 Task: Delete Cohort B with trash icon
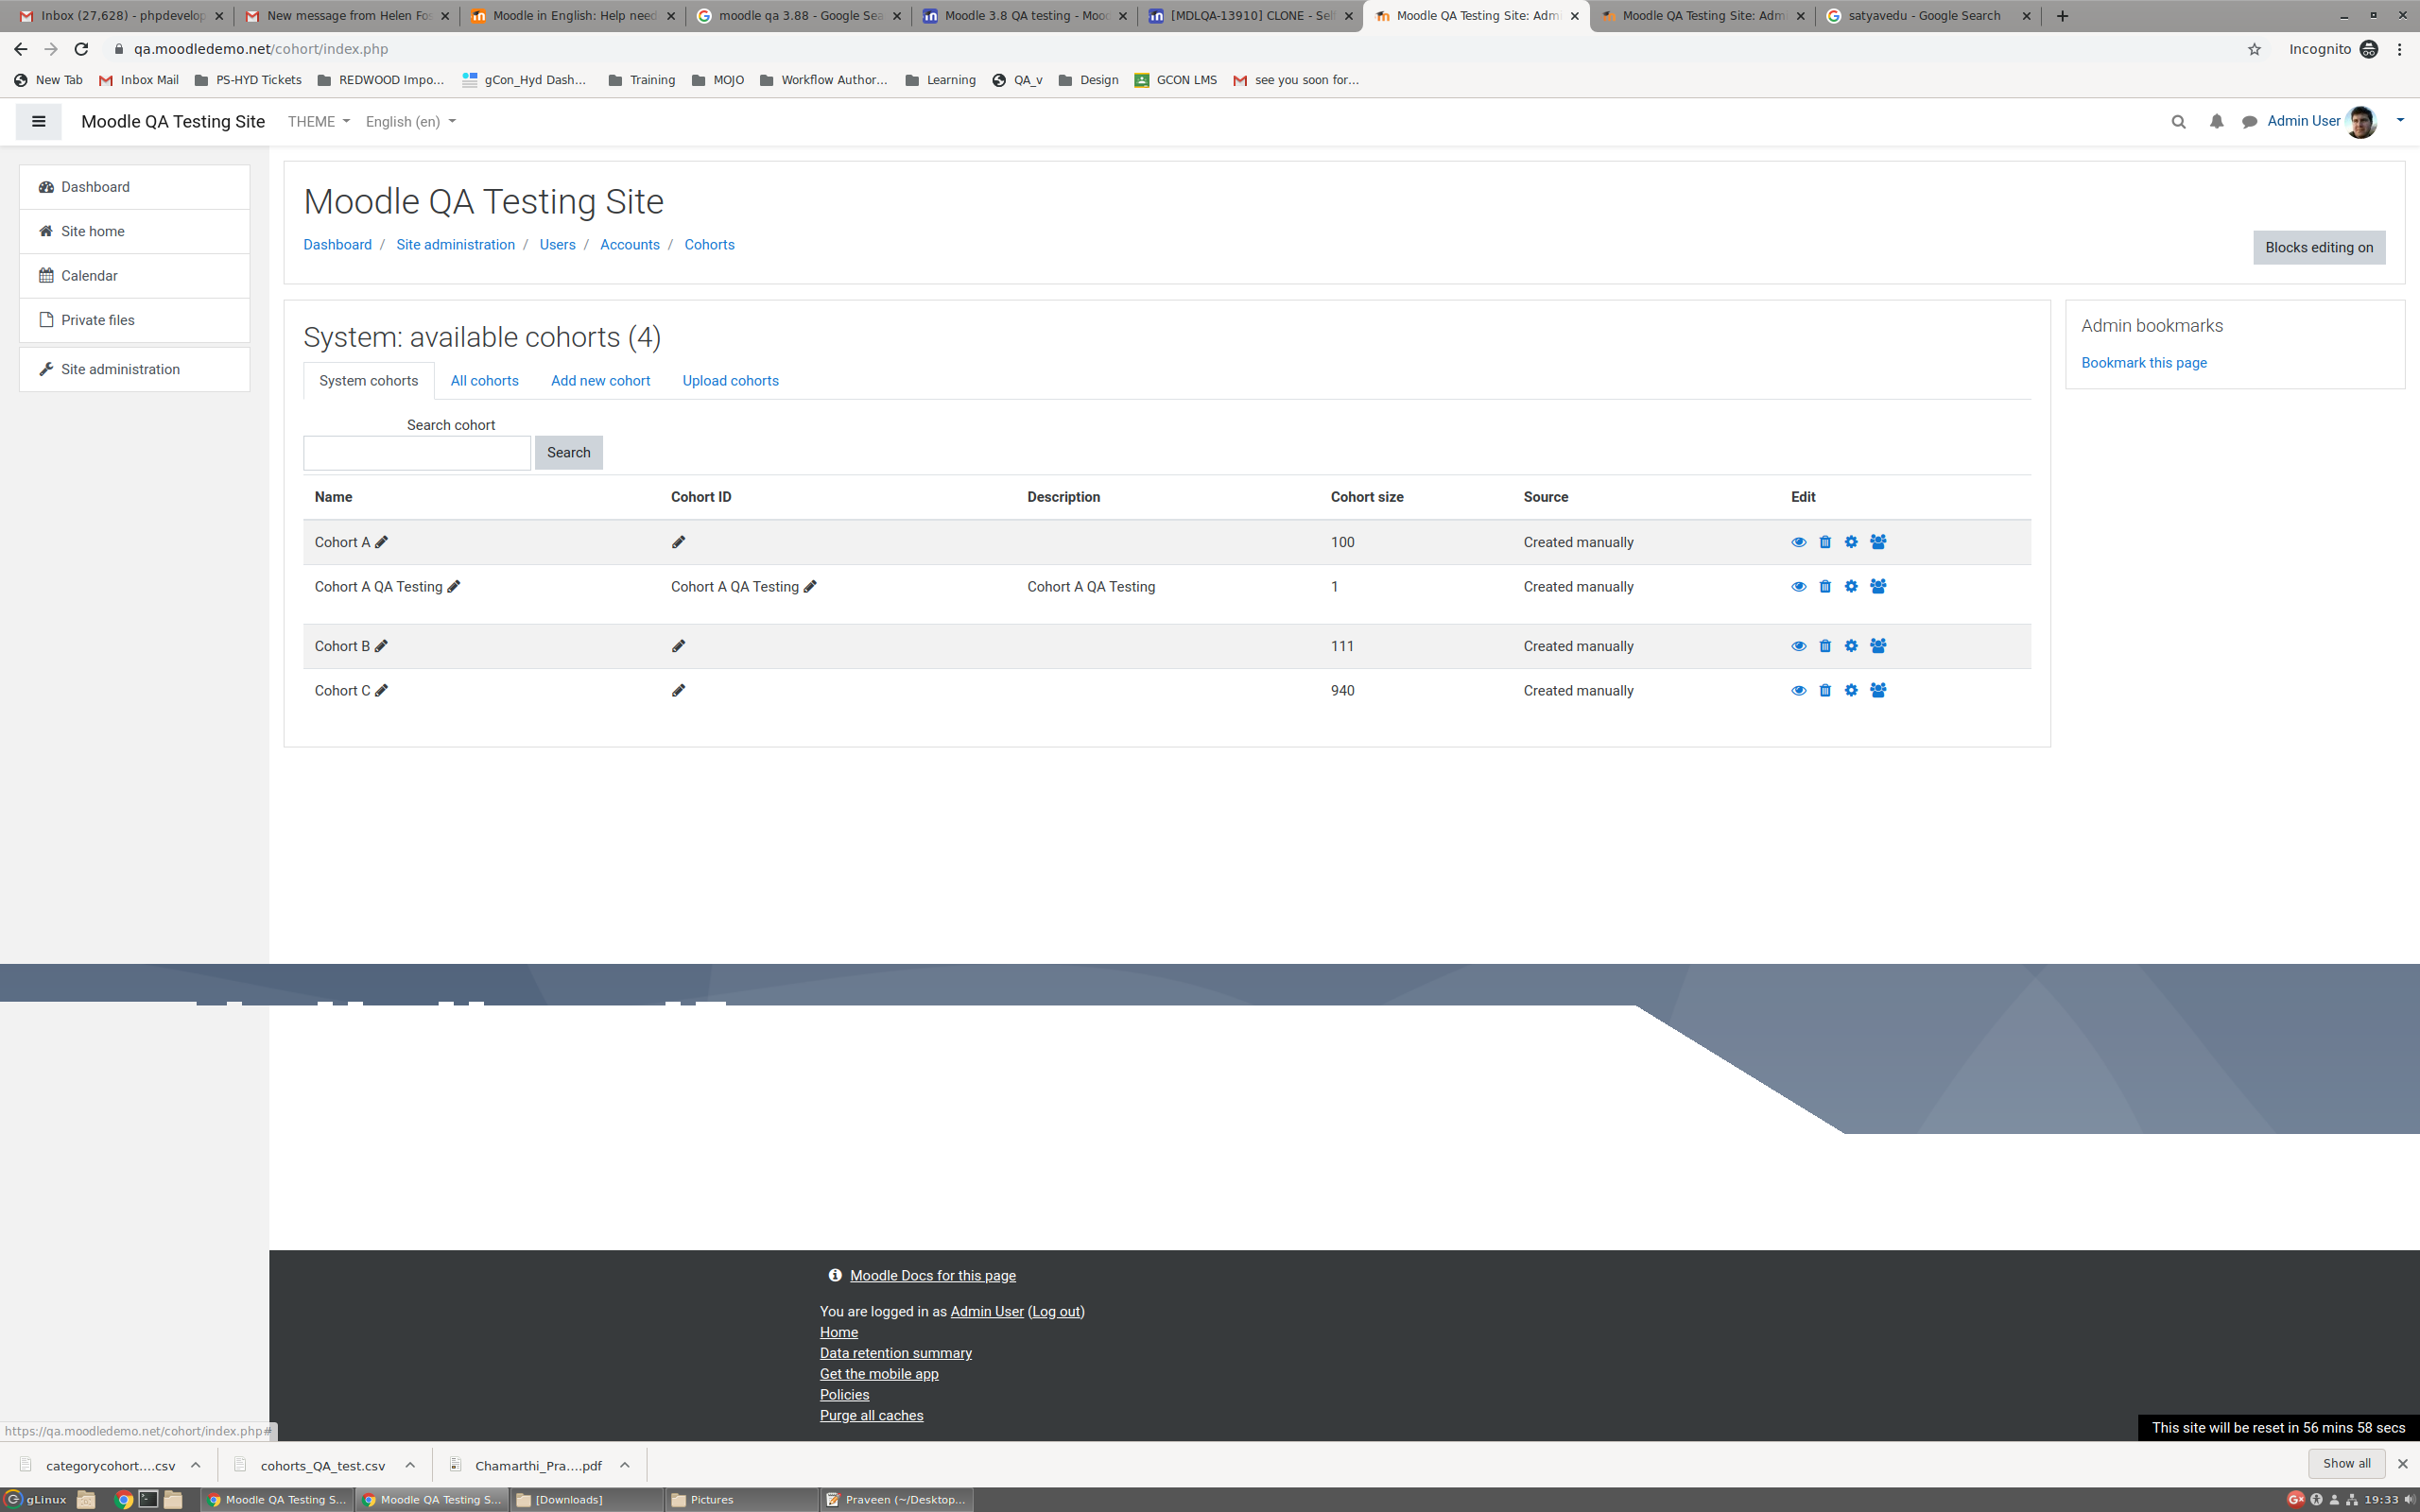coord(1825,646)
